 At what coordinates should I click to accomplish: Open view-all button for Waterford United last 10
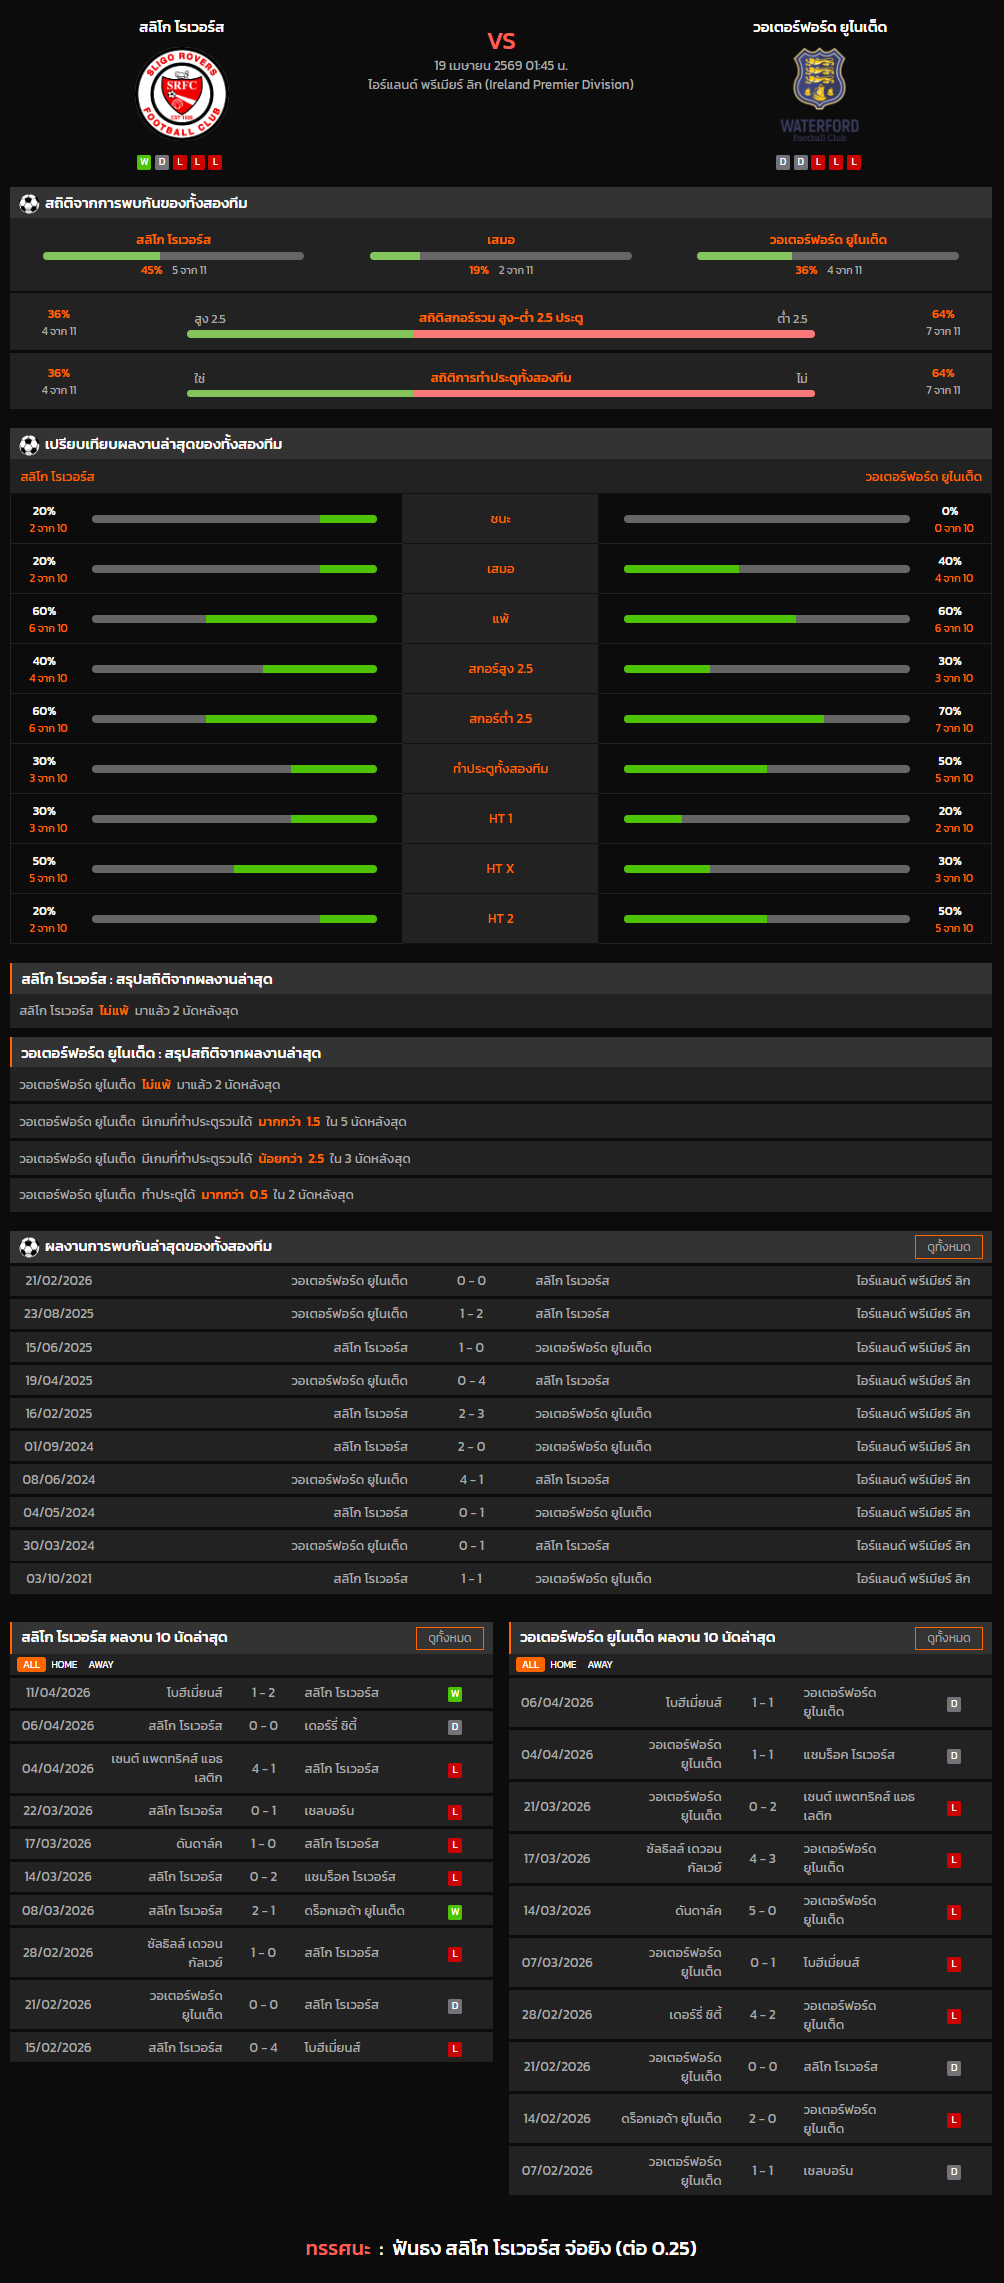948,1638
